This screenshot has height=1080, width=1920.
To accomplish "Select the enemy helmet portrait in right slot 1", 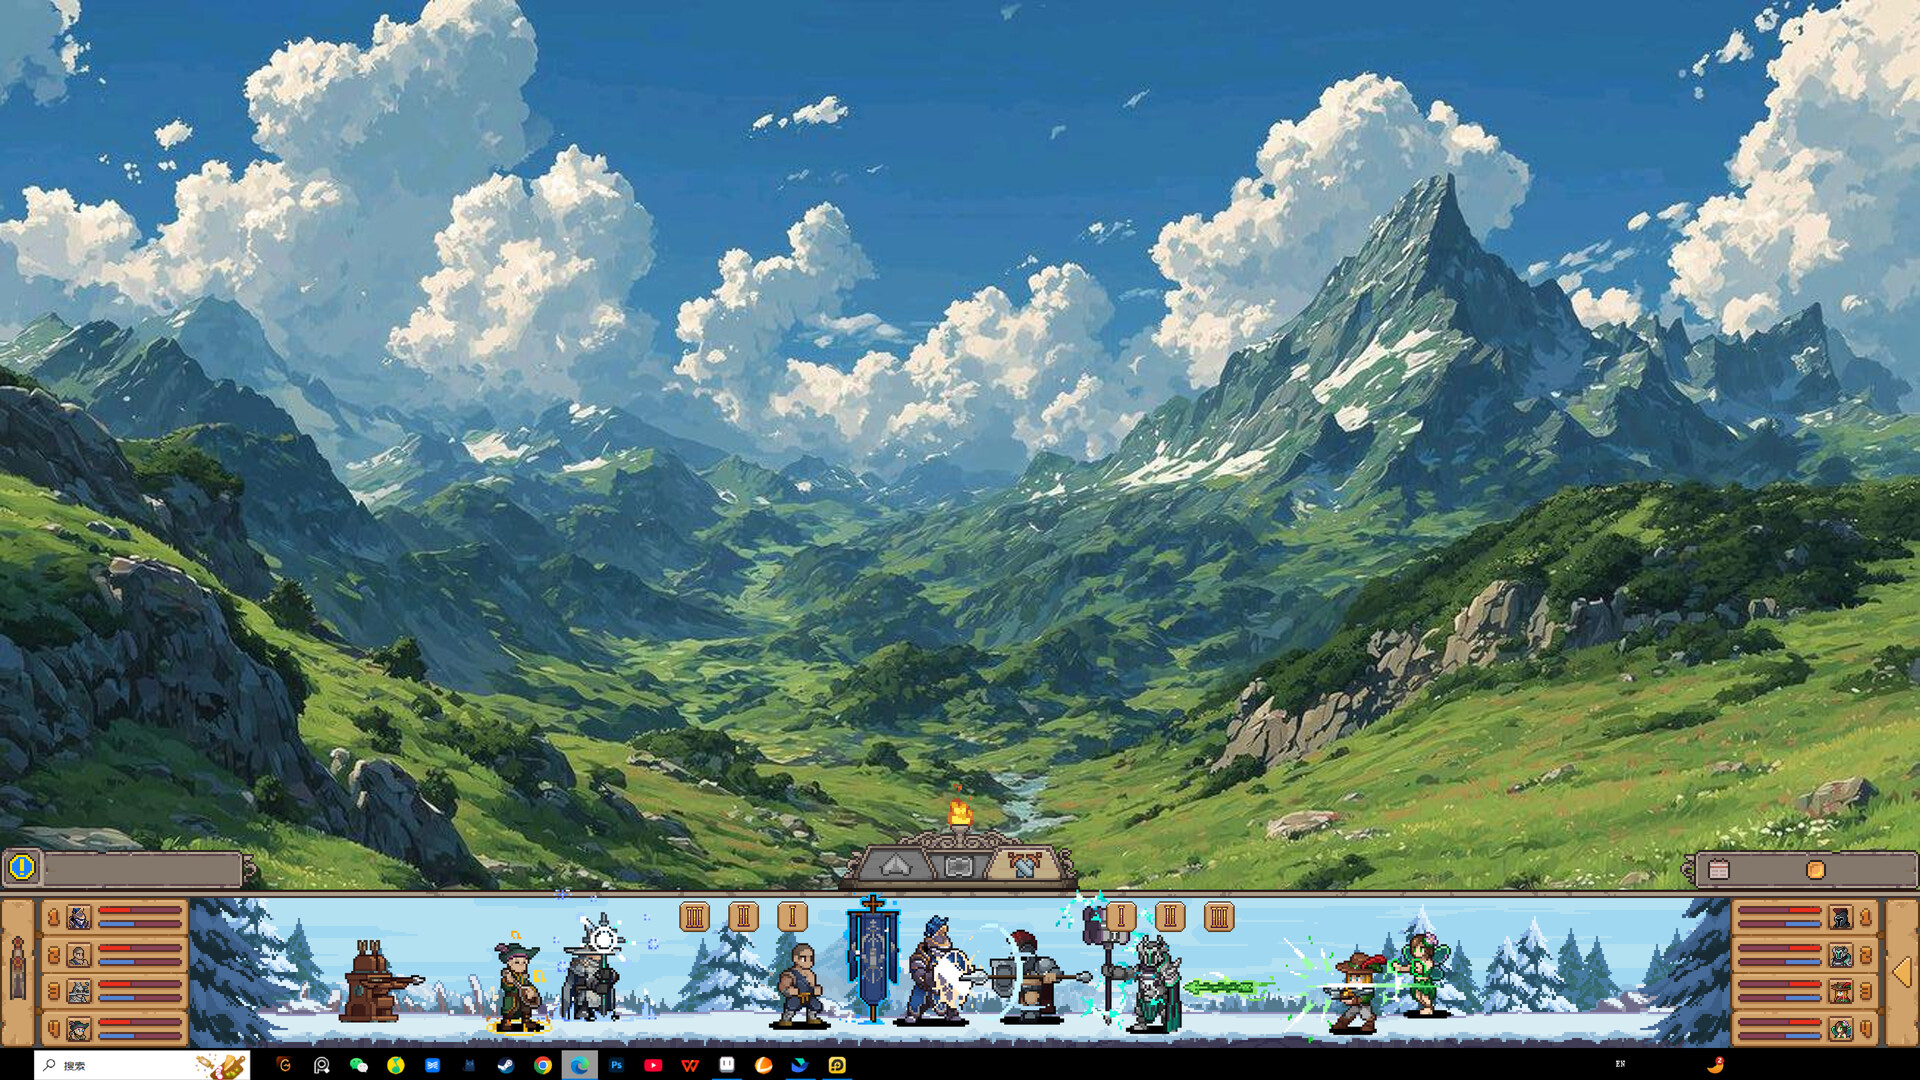I will point(1841,918).
